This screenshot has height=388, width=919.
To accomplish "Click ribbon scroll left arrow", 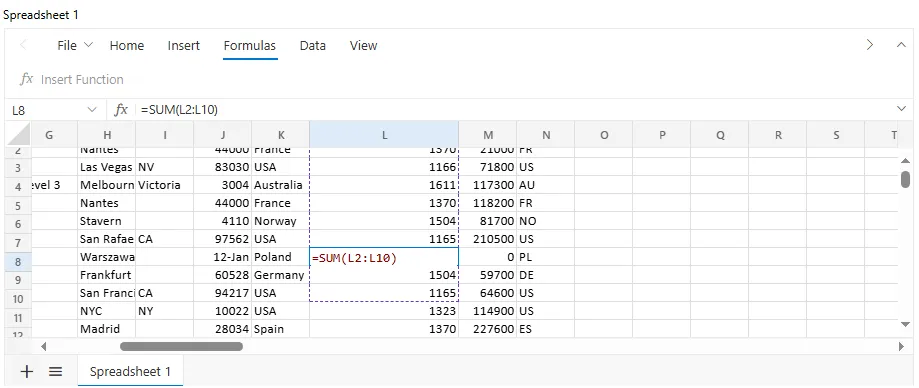I will click(x=23, y=45).
